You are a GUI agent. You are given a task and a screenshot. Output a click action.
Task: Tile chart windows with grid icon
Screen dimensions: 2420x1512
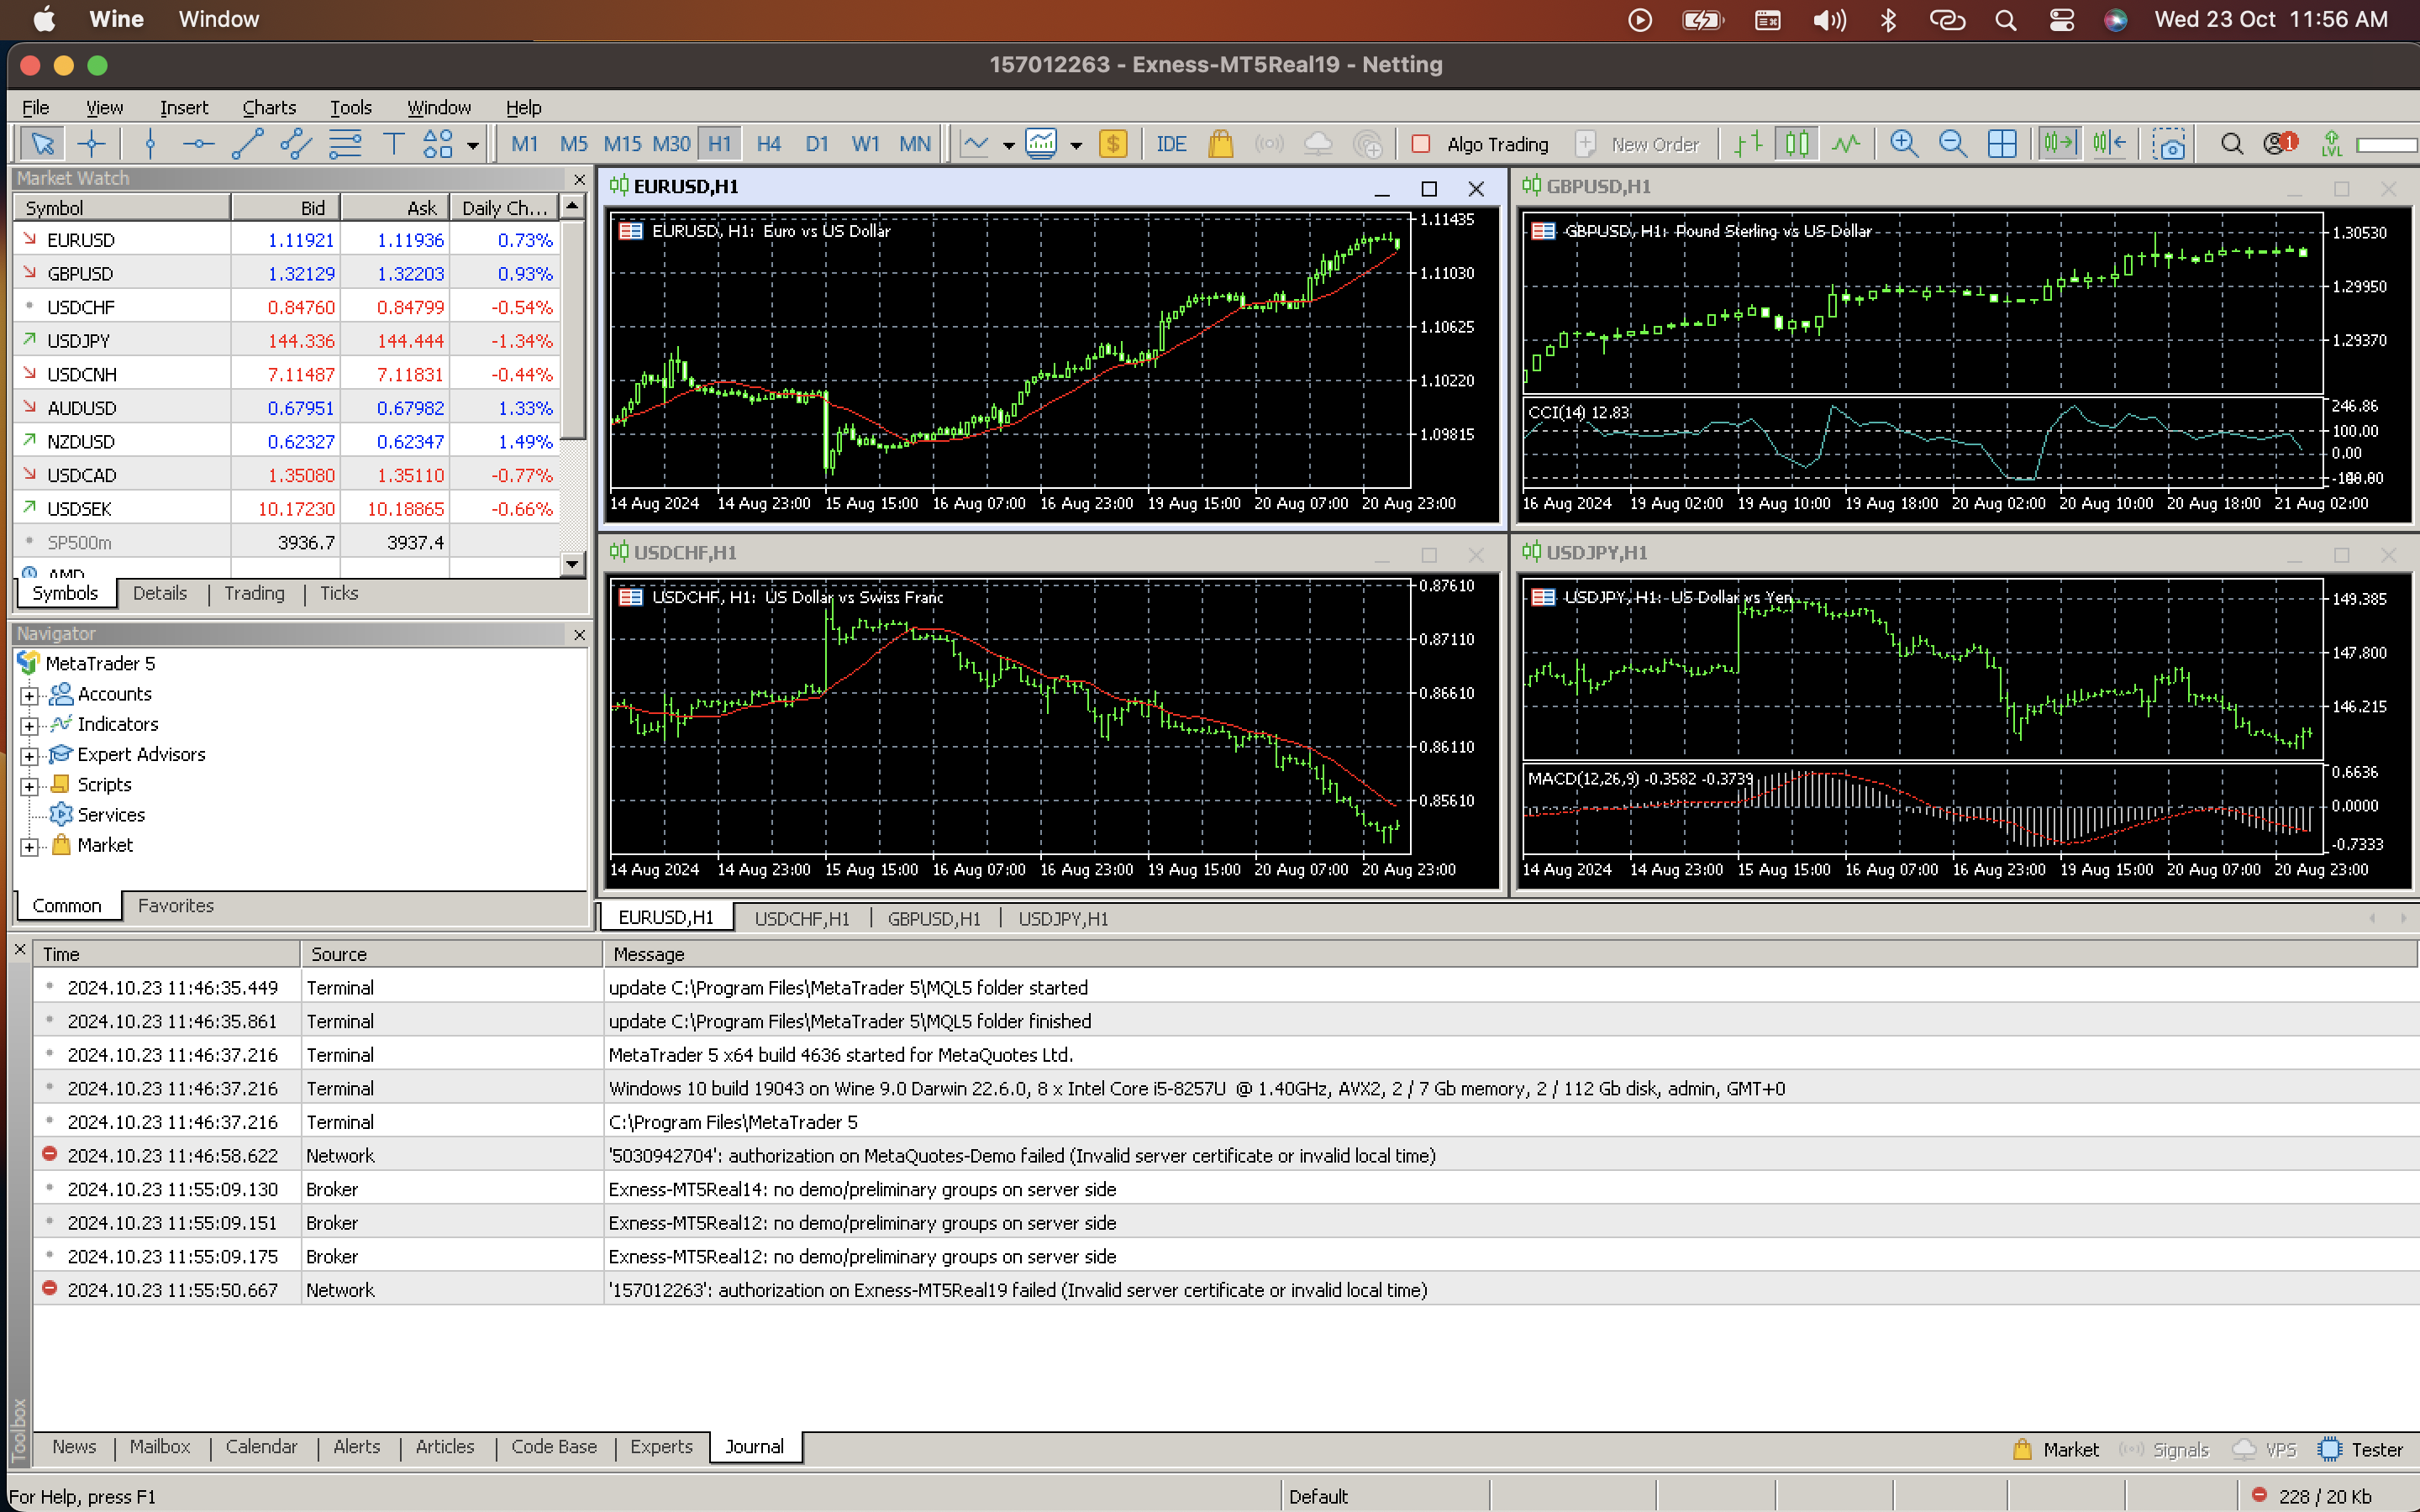coord(2002,144)
